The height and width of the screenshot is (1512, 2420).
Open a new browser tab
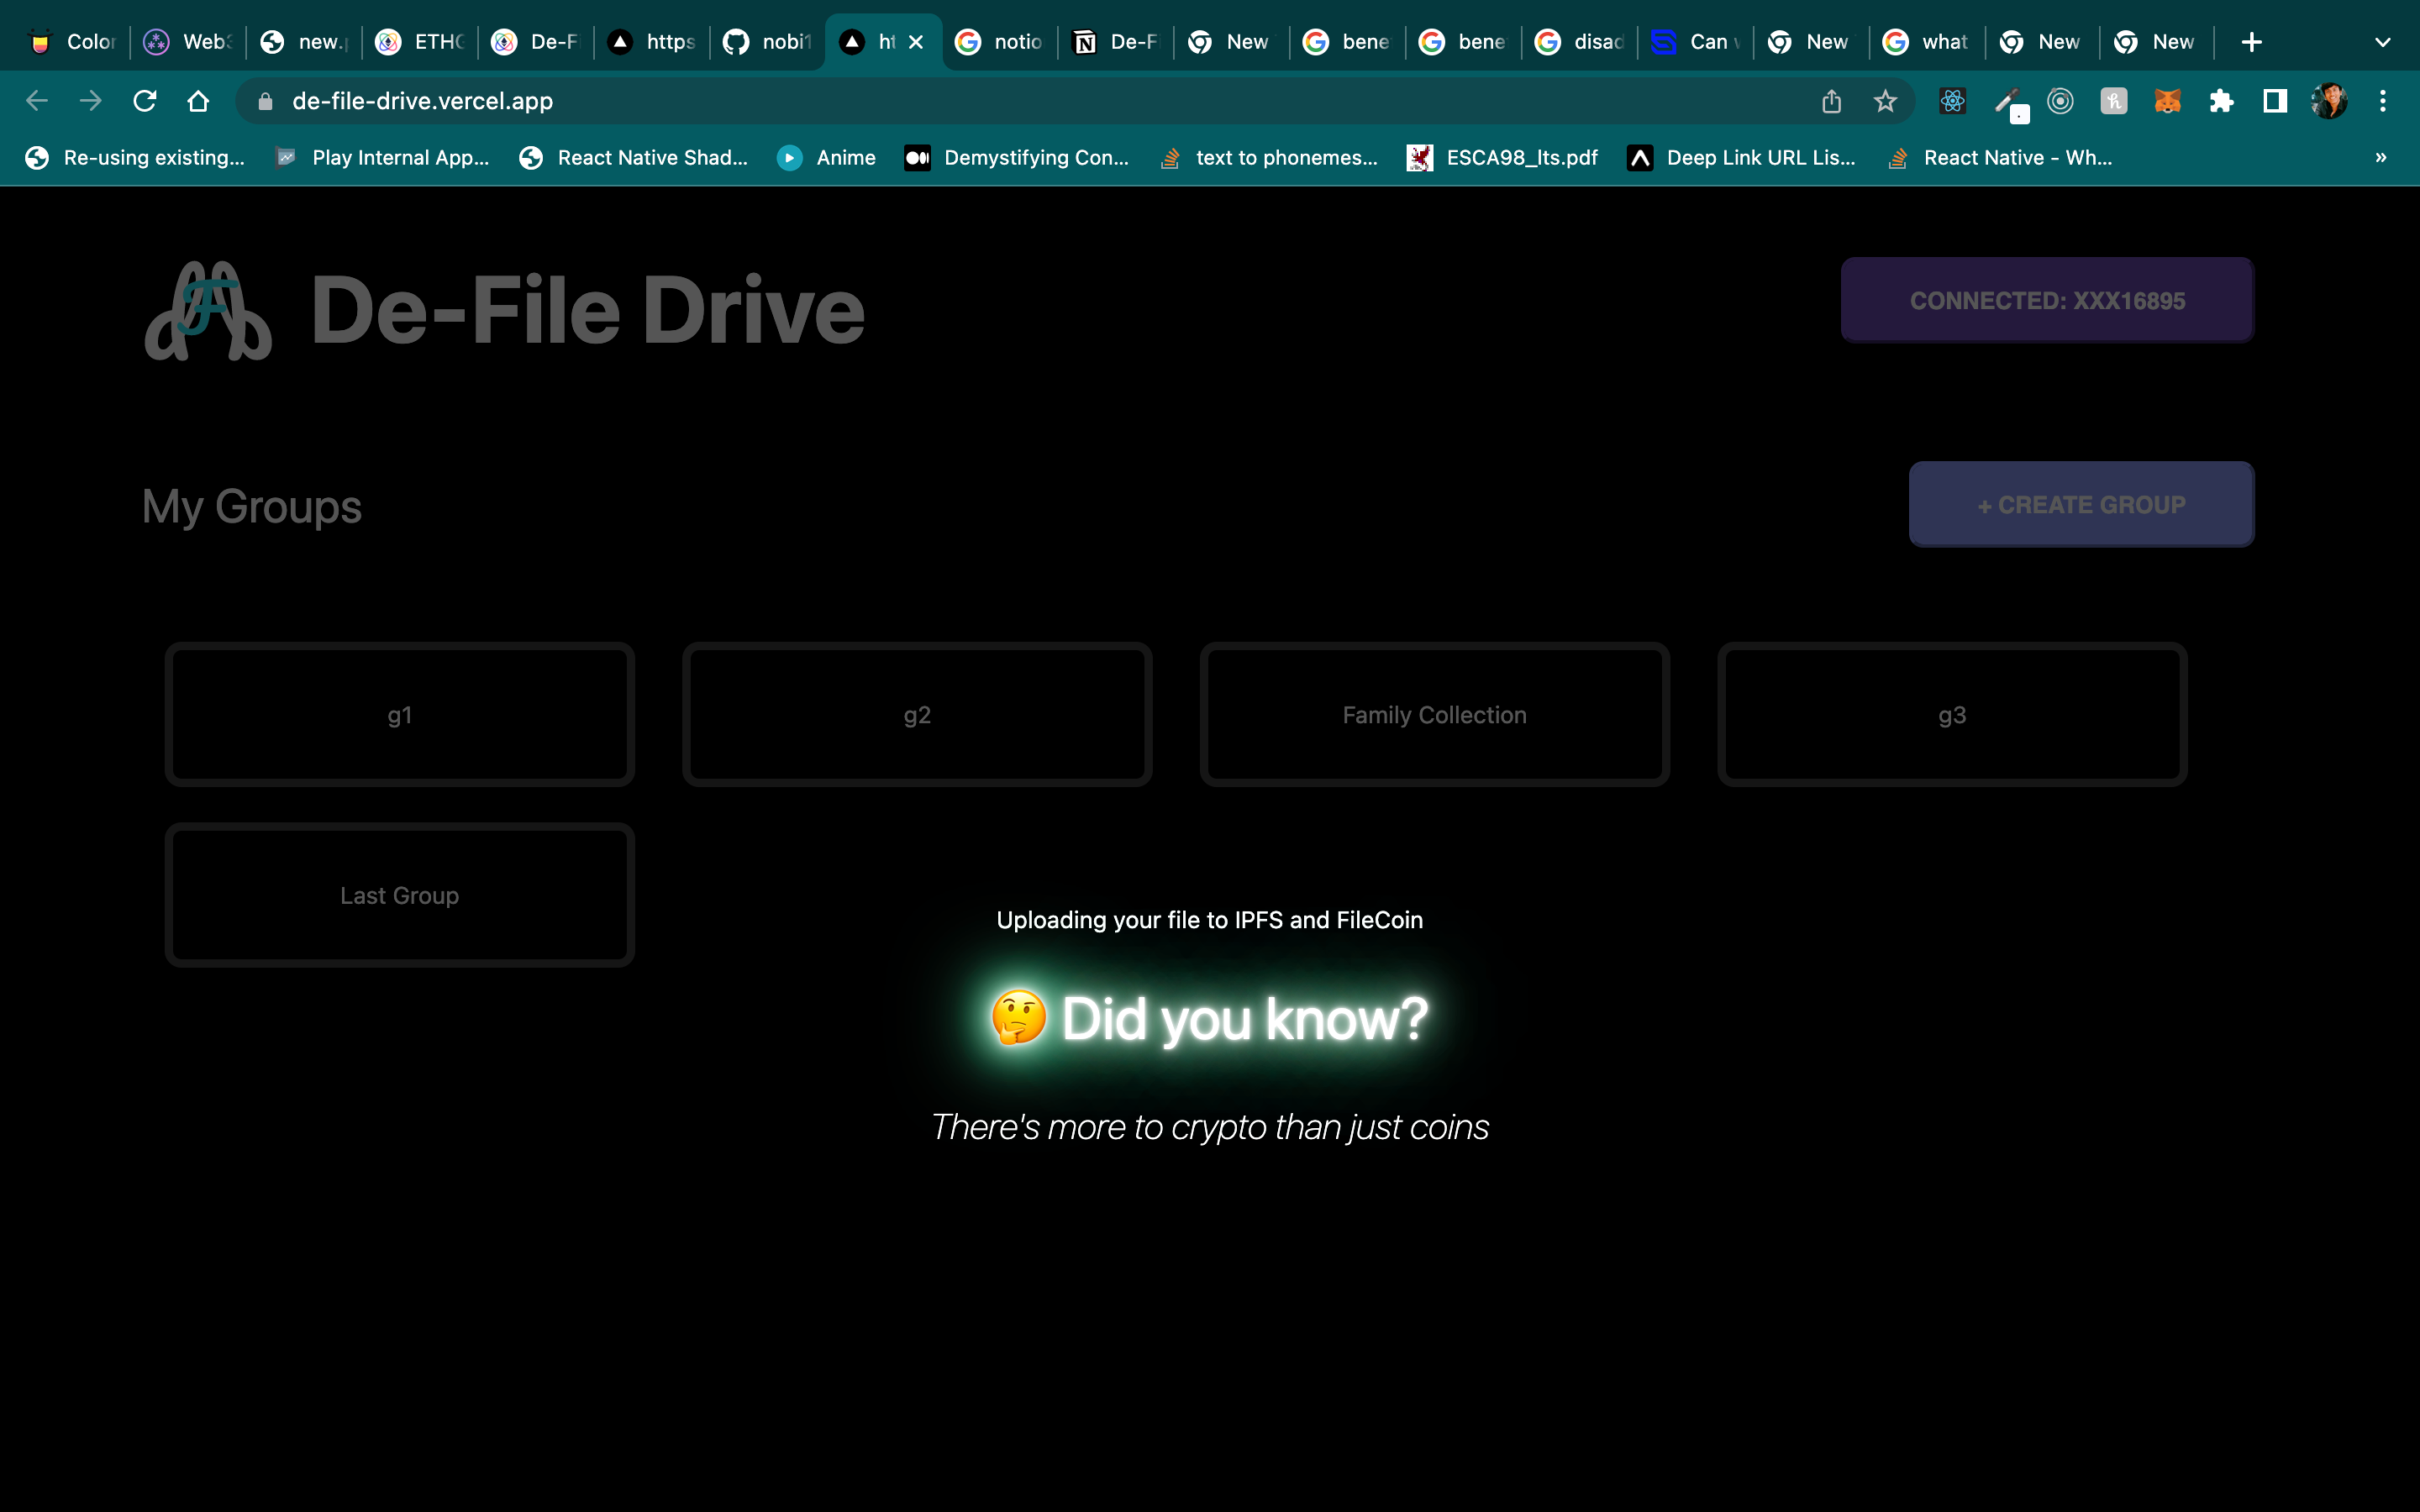click(2251, 42)
